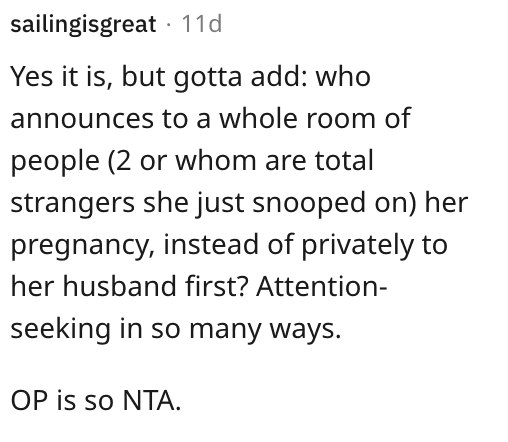Click the text "OP is so NTA."

coord(96,401)
